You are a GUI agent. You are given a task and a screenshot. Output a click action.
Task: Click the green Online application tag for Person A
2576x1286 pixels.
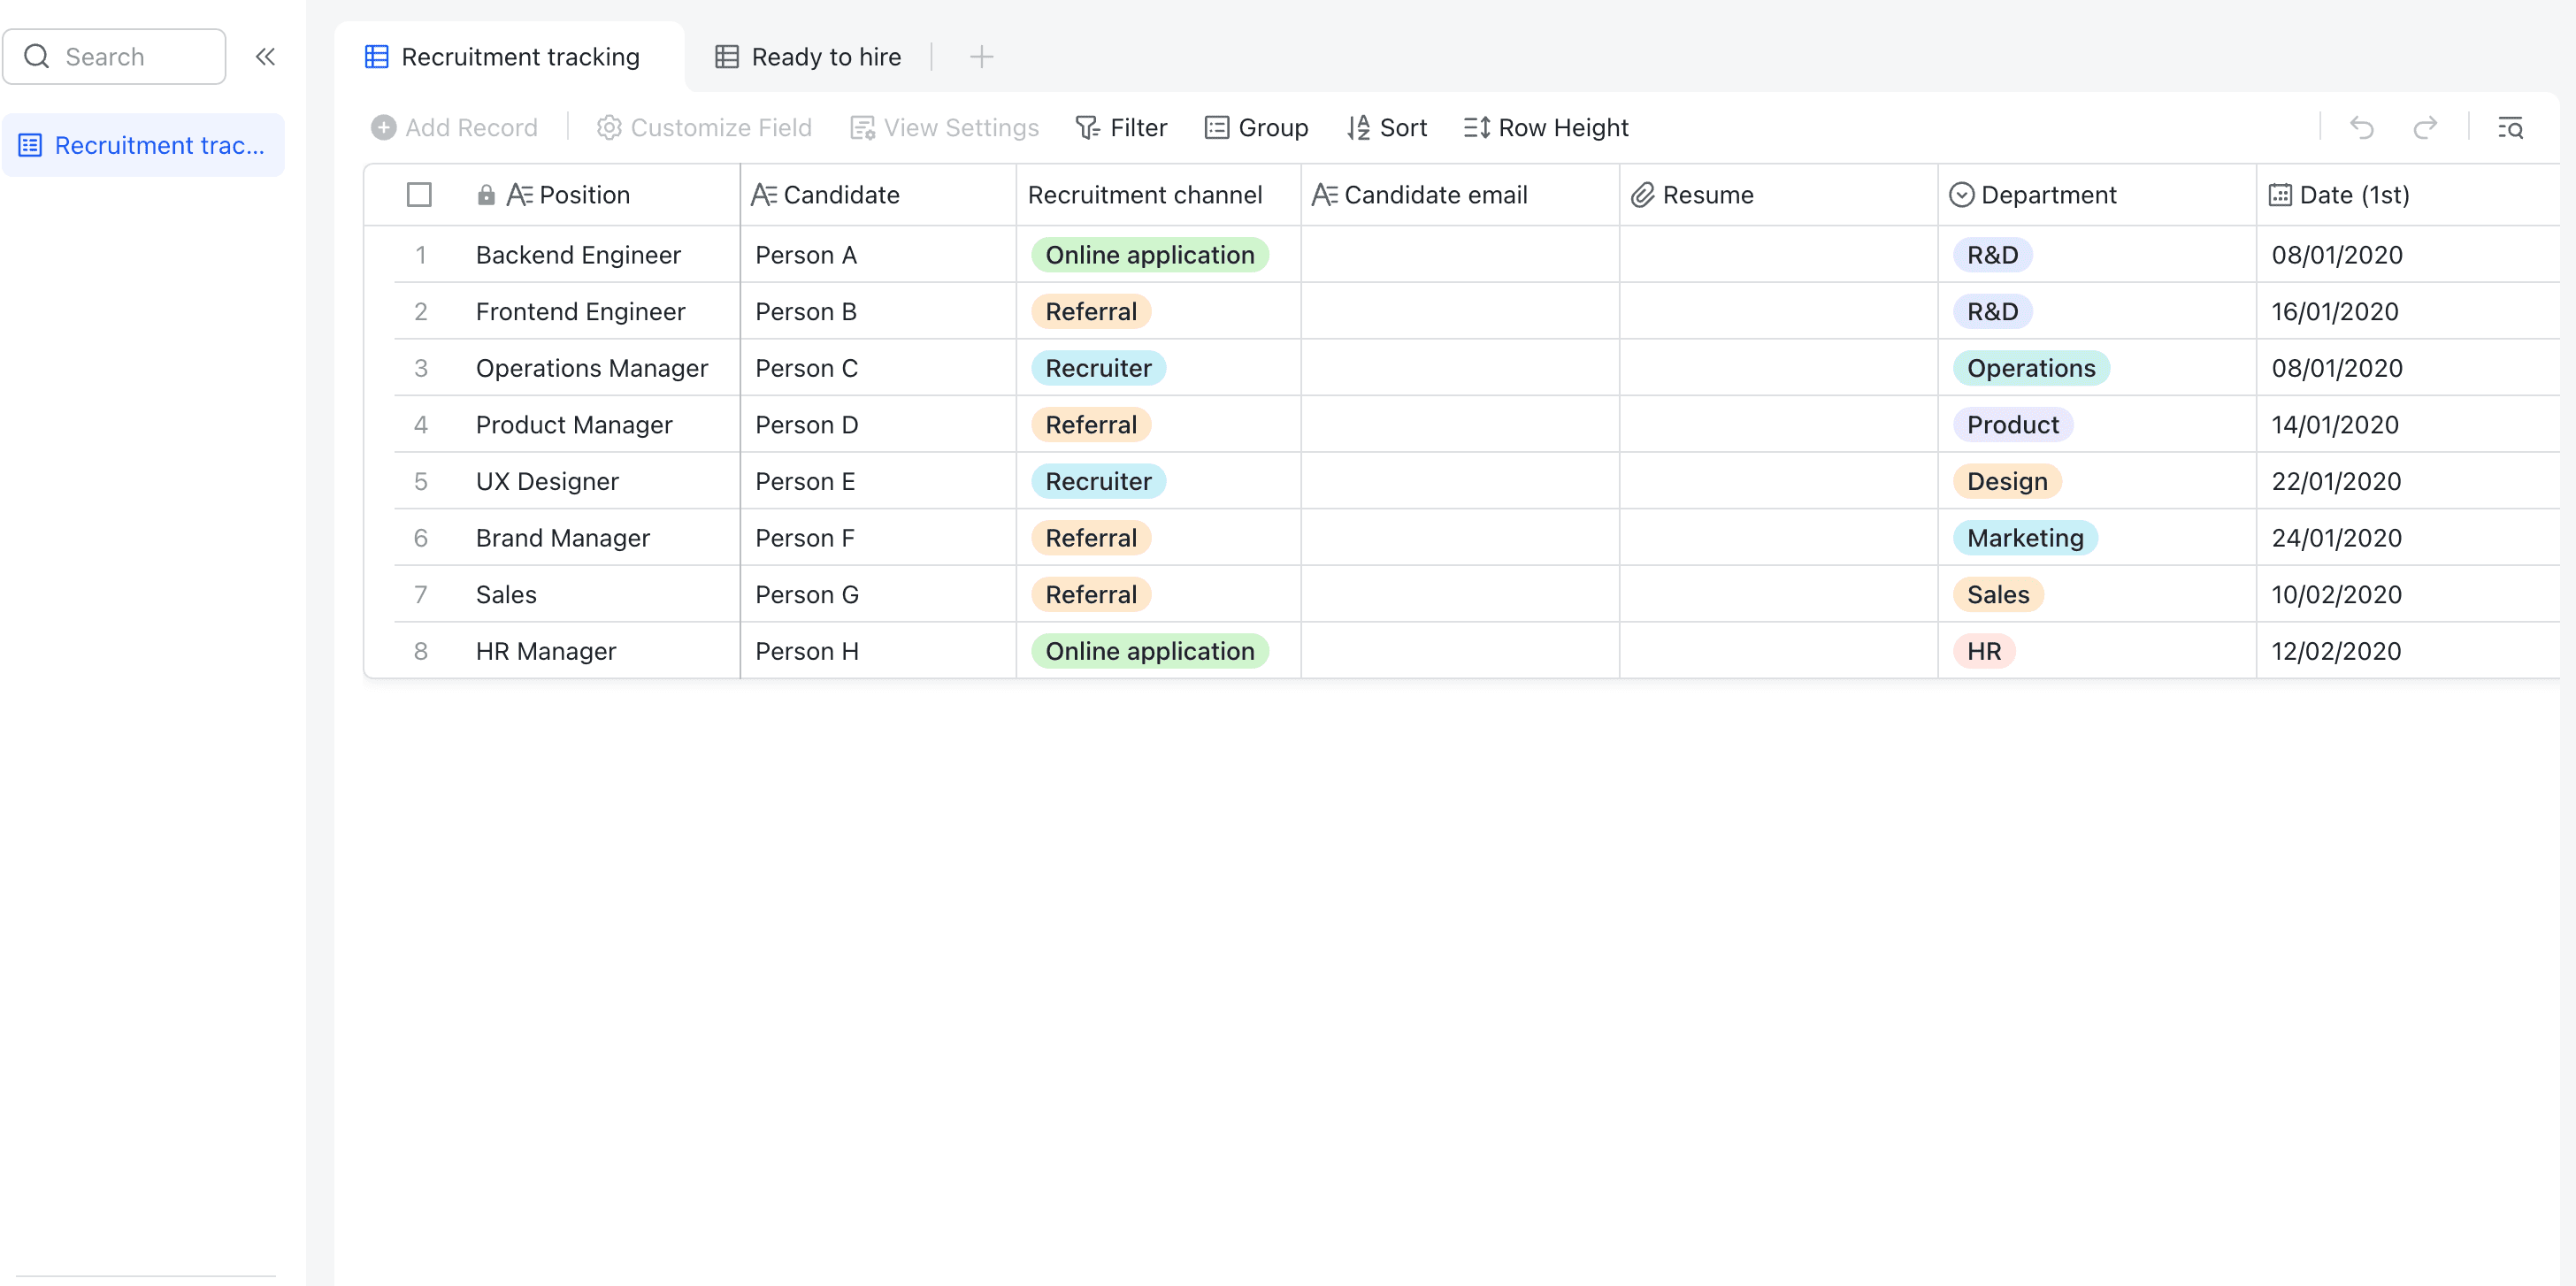[1149, 255]
